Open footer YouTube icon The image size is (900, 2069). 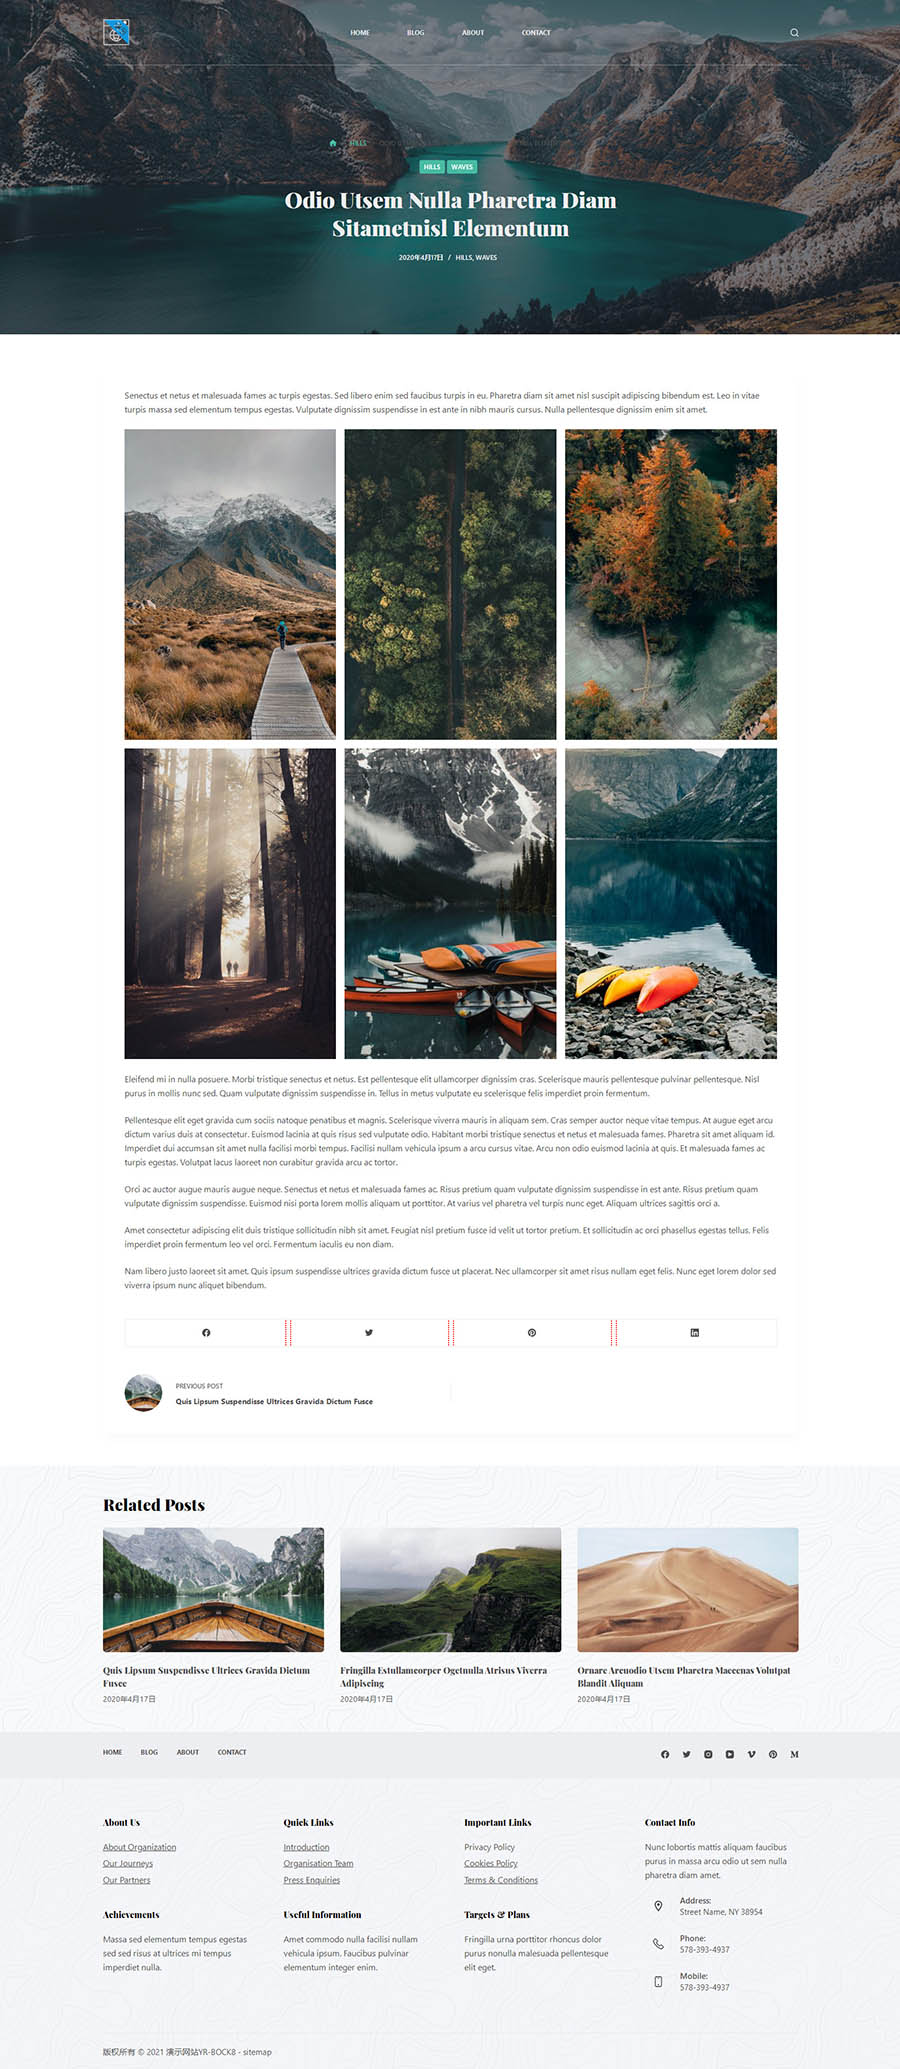pos(730,1754)
